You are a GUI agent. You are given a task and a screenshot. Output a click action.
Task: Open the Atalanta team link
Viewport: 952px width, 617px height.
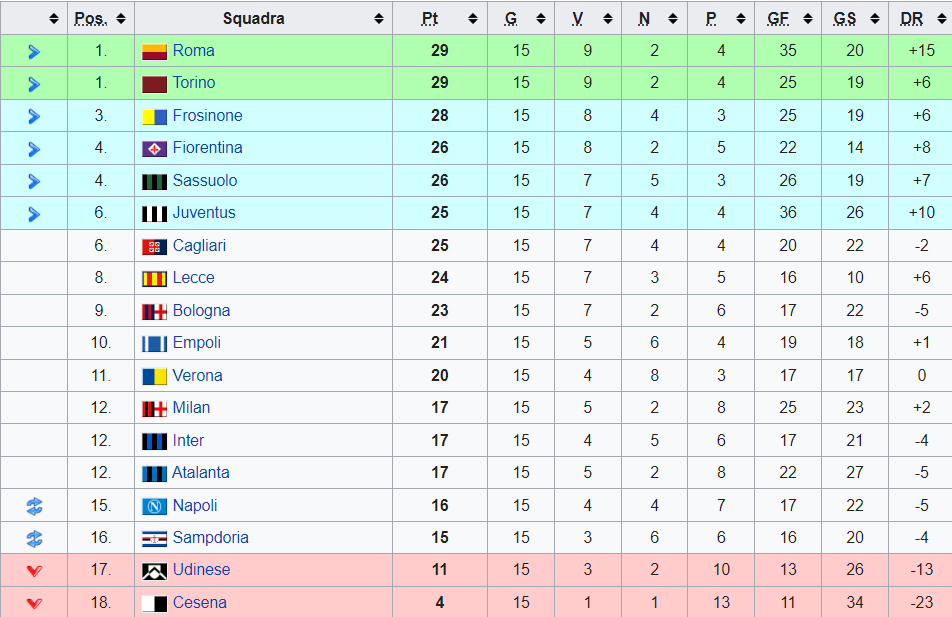coord(201,472)
